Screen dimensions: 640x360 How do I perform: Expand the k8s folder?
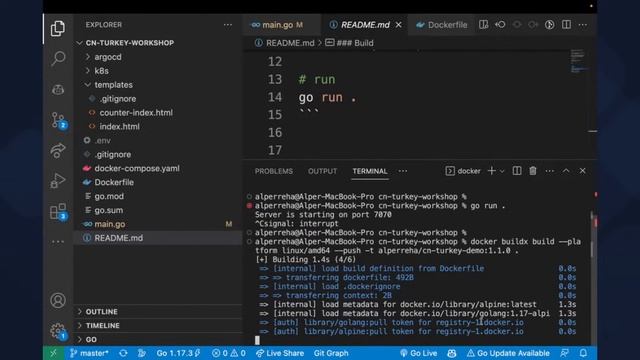pos(102,71)
